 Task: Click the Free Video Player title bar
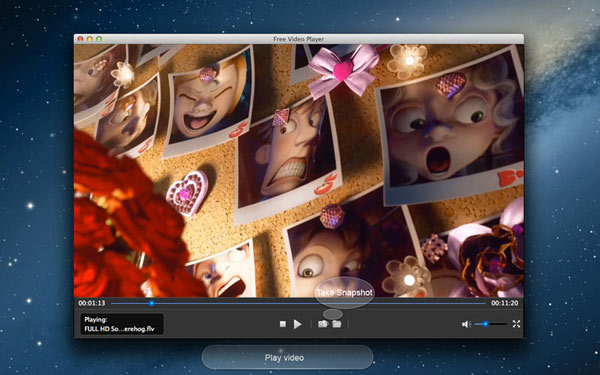pos(298,39)
